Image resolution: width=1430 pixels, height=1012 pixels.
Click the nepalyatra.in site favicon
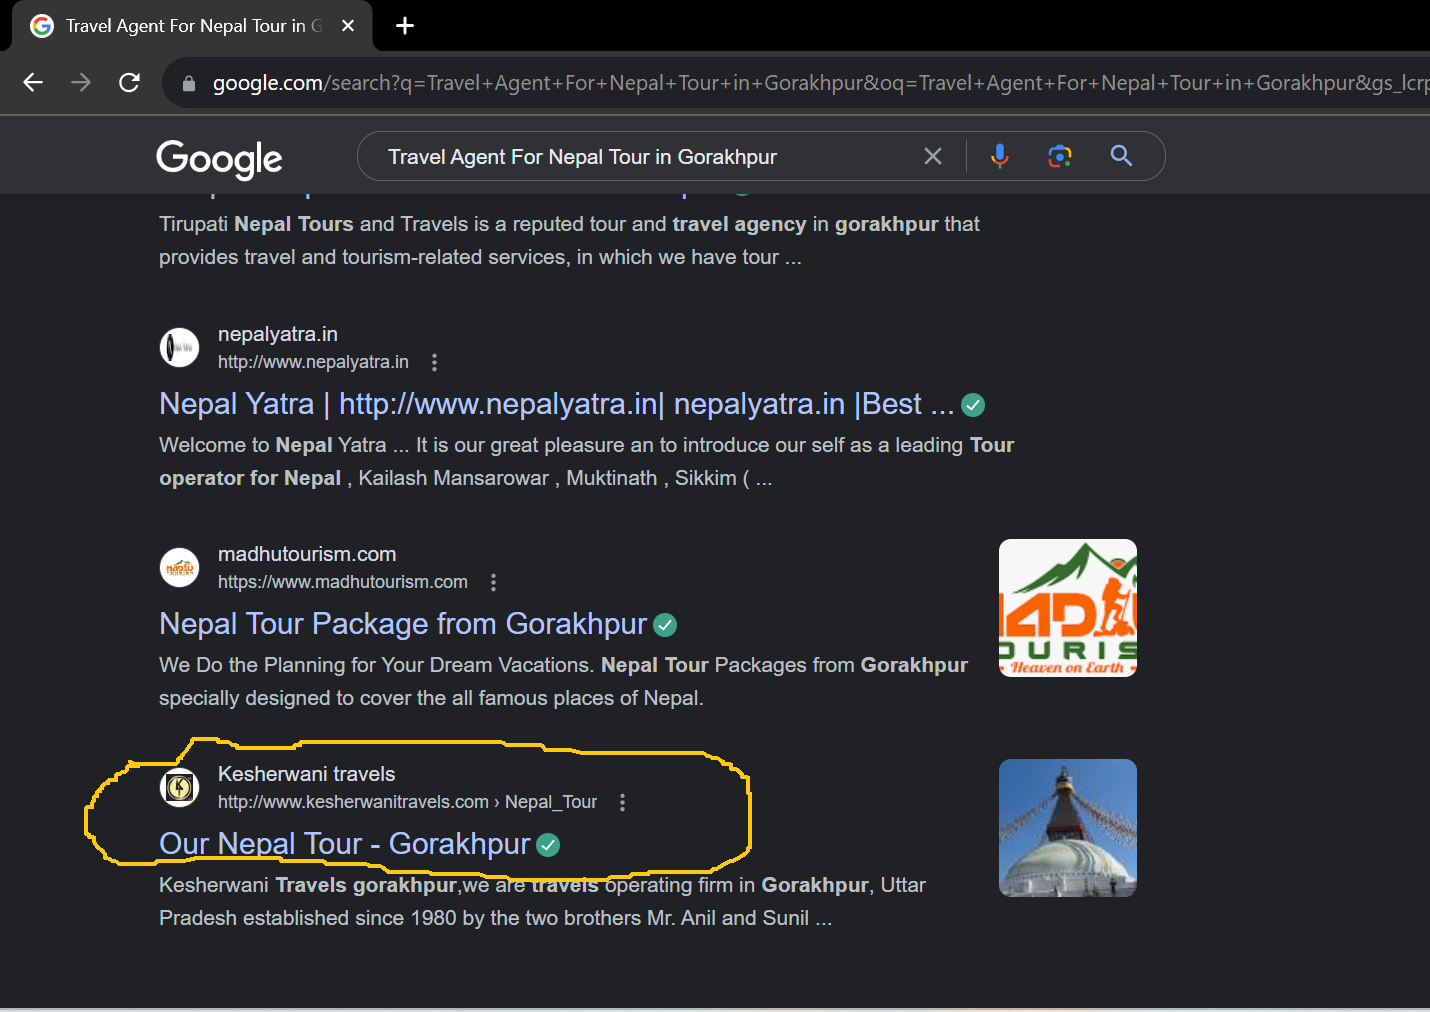coord(180,348)
